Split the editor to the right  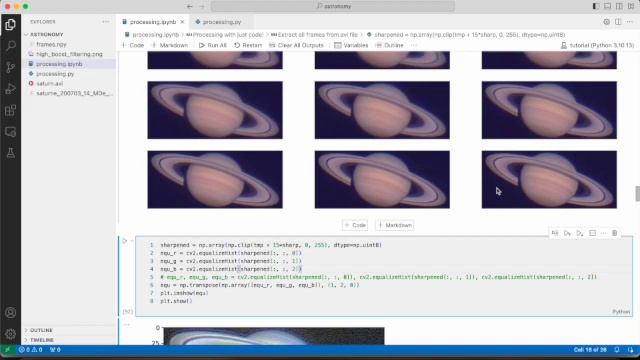pos(618,22)
